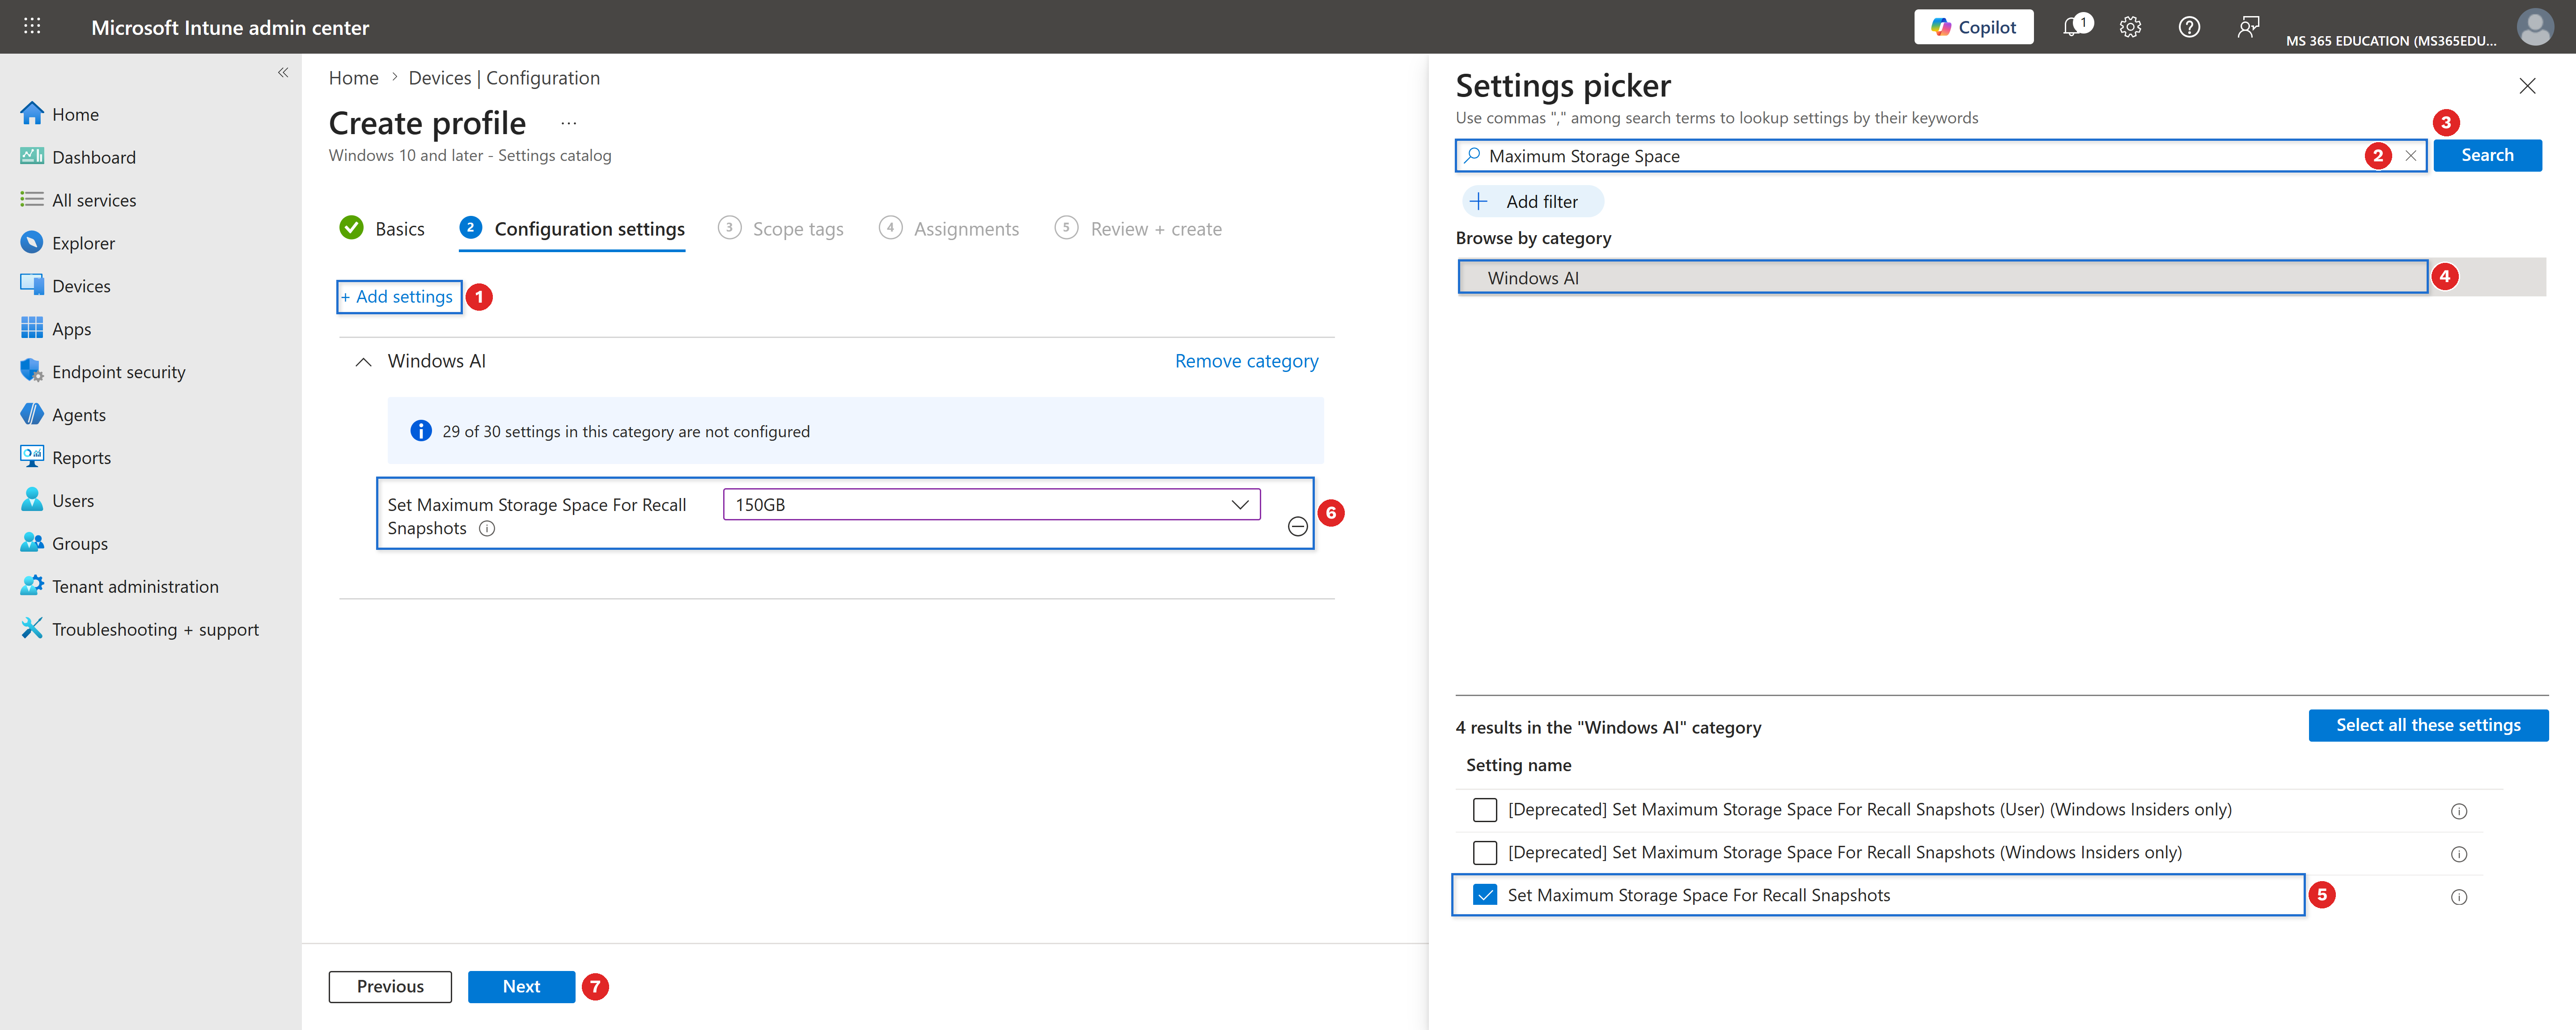Open the settings gear in header

(2130, 27)
